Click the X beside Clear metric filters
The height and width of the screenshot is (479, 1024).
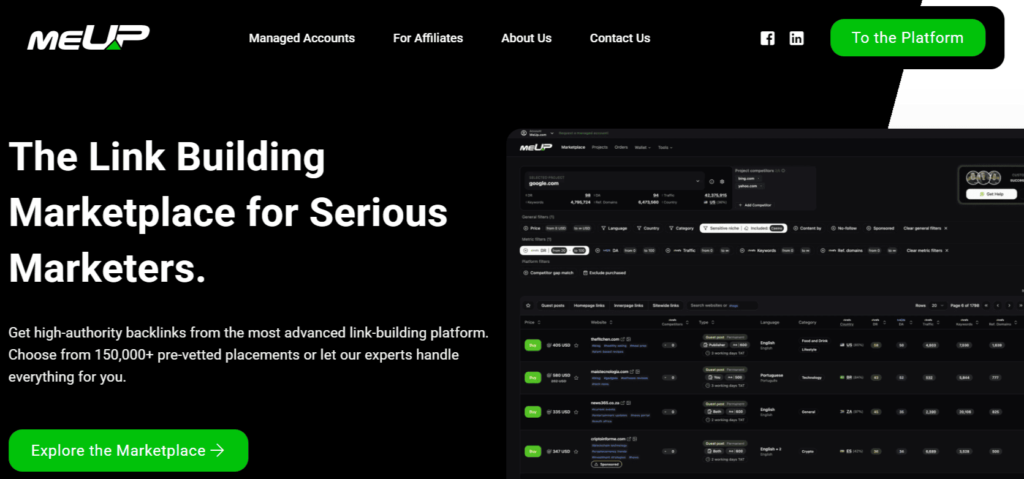tap(946, 250)
